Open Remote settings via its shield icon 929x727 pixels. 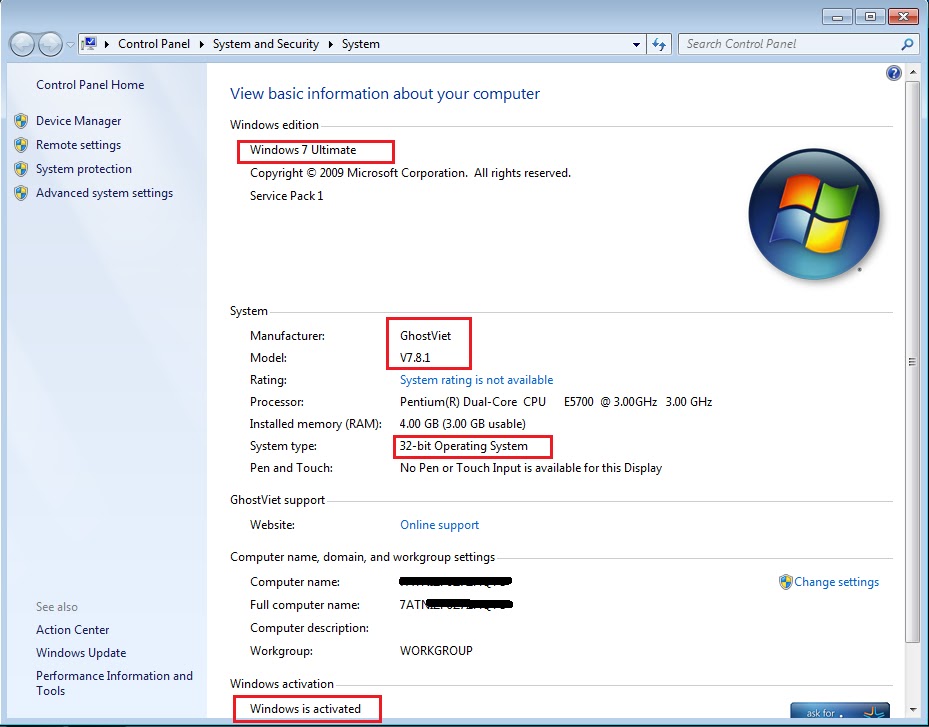pos(21,145)
